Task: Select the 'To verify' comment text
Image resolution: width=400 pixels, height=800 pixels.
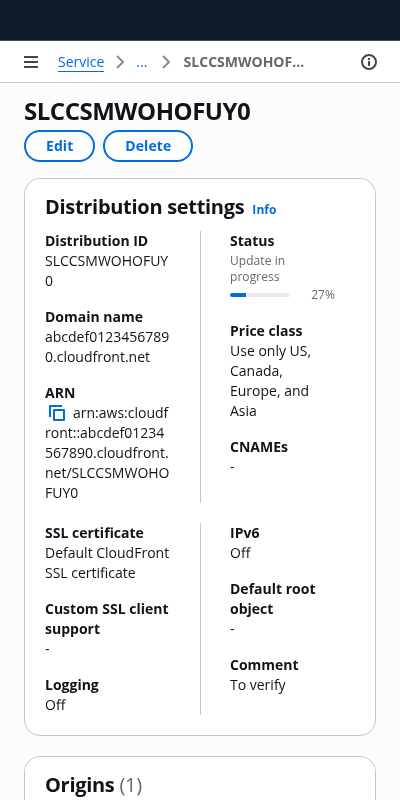Action: click(258, 685)
